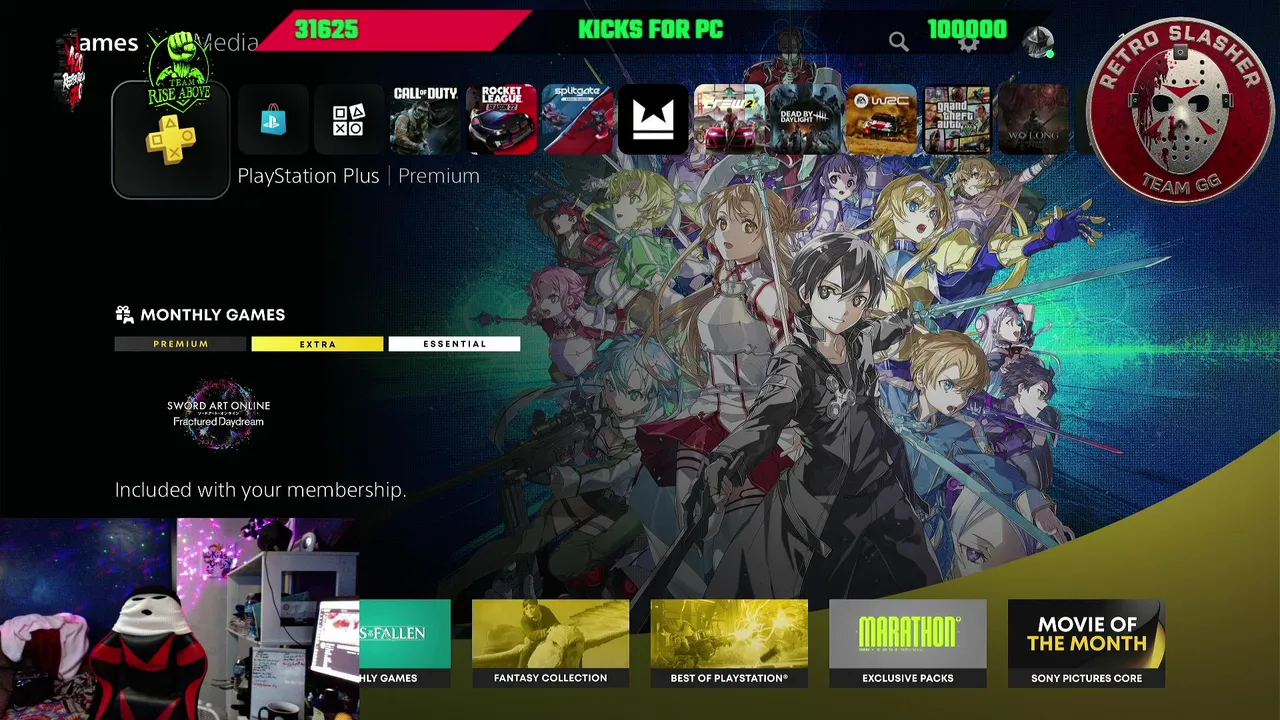Click the KICKS FOR PC overlay text
Image resolution: width=1280 pixels, height=720 pixels.
(x=650, y=29)
